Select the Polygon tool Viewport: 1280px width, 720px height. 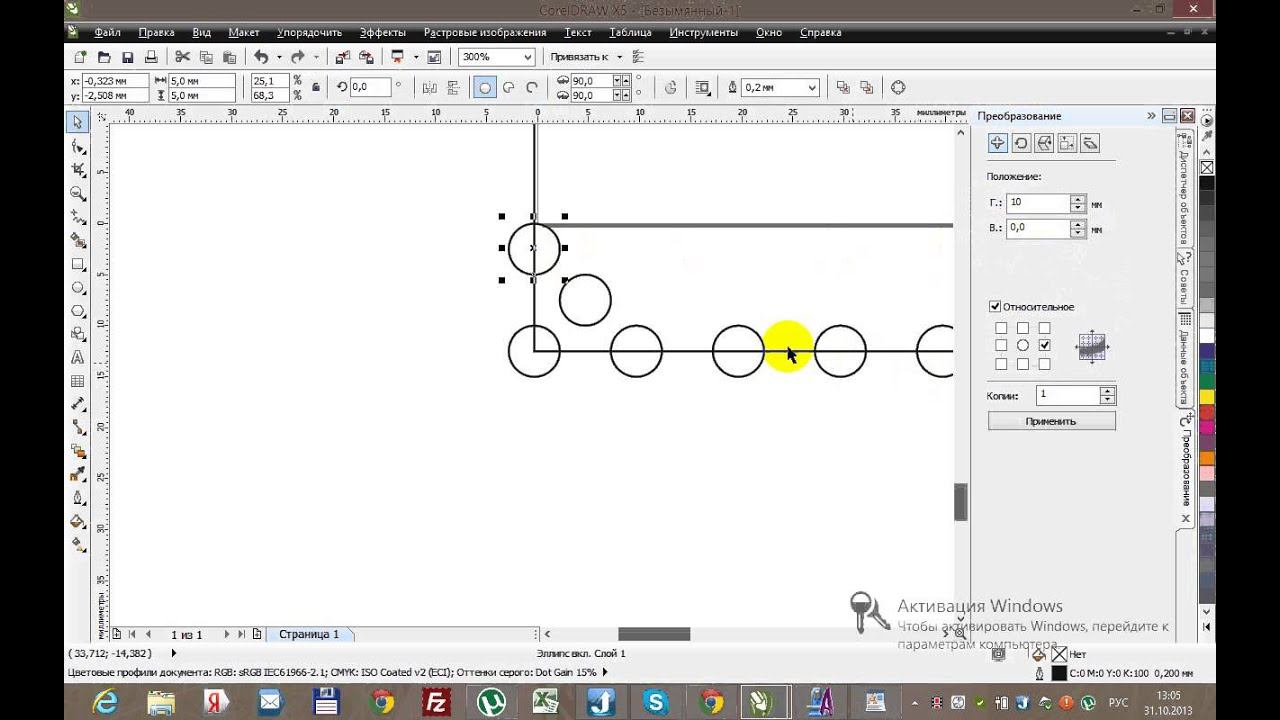(x=77, y=311)
